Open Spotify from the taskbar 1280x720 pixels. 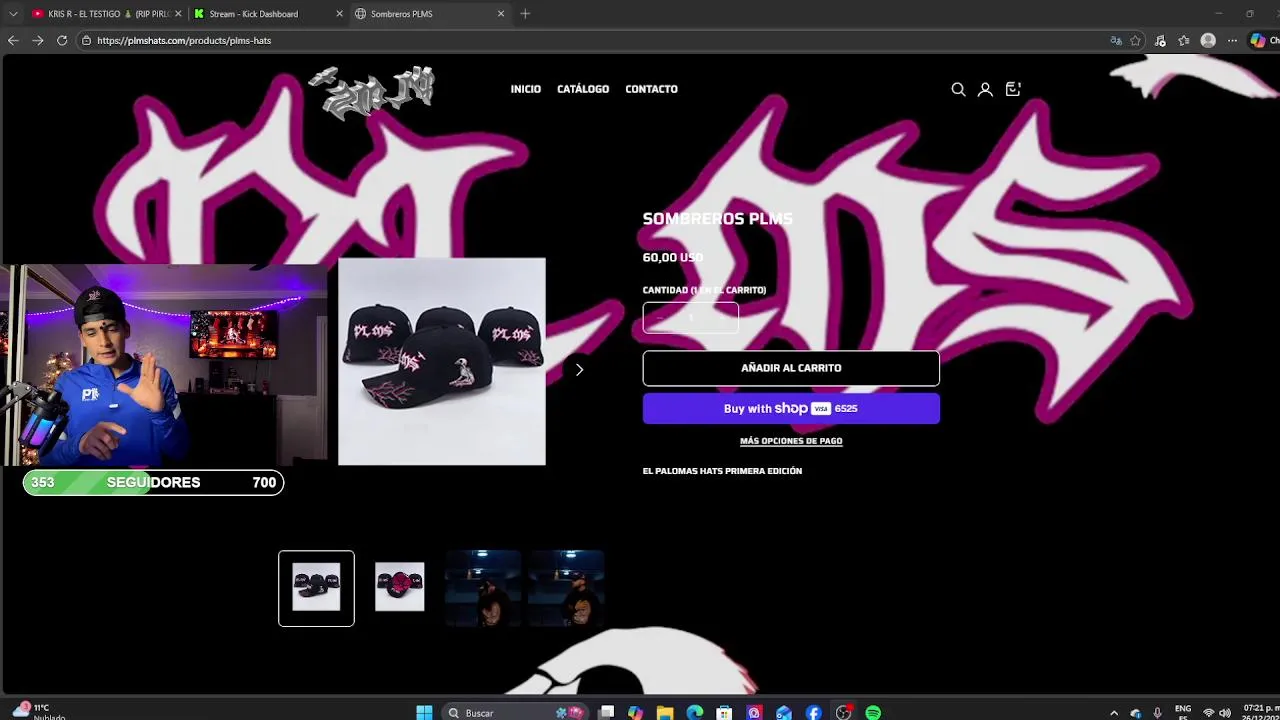[x=873, y=712]
